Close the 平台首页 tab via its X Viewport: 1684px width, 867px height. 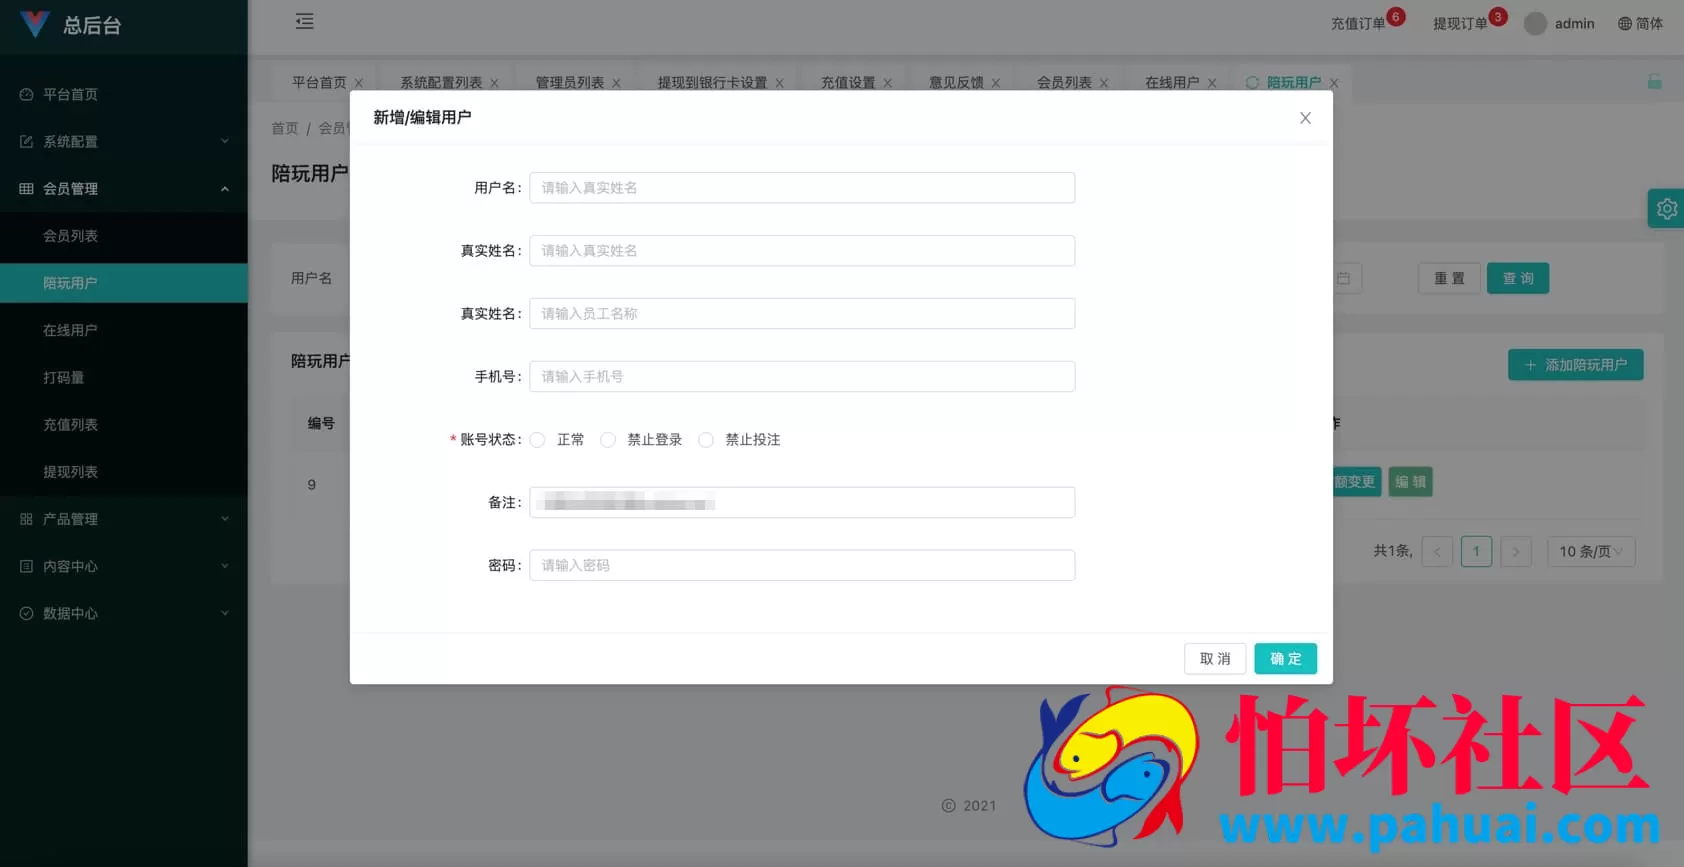pos(359,83)
